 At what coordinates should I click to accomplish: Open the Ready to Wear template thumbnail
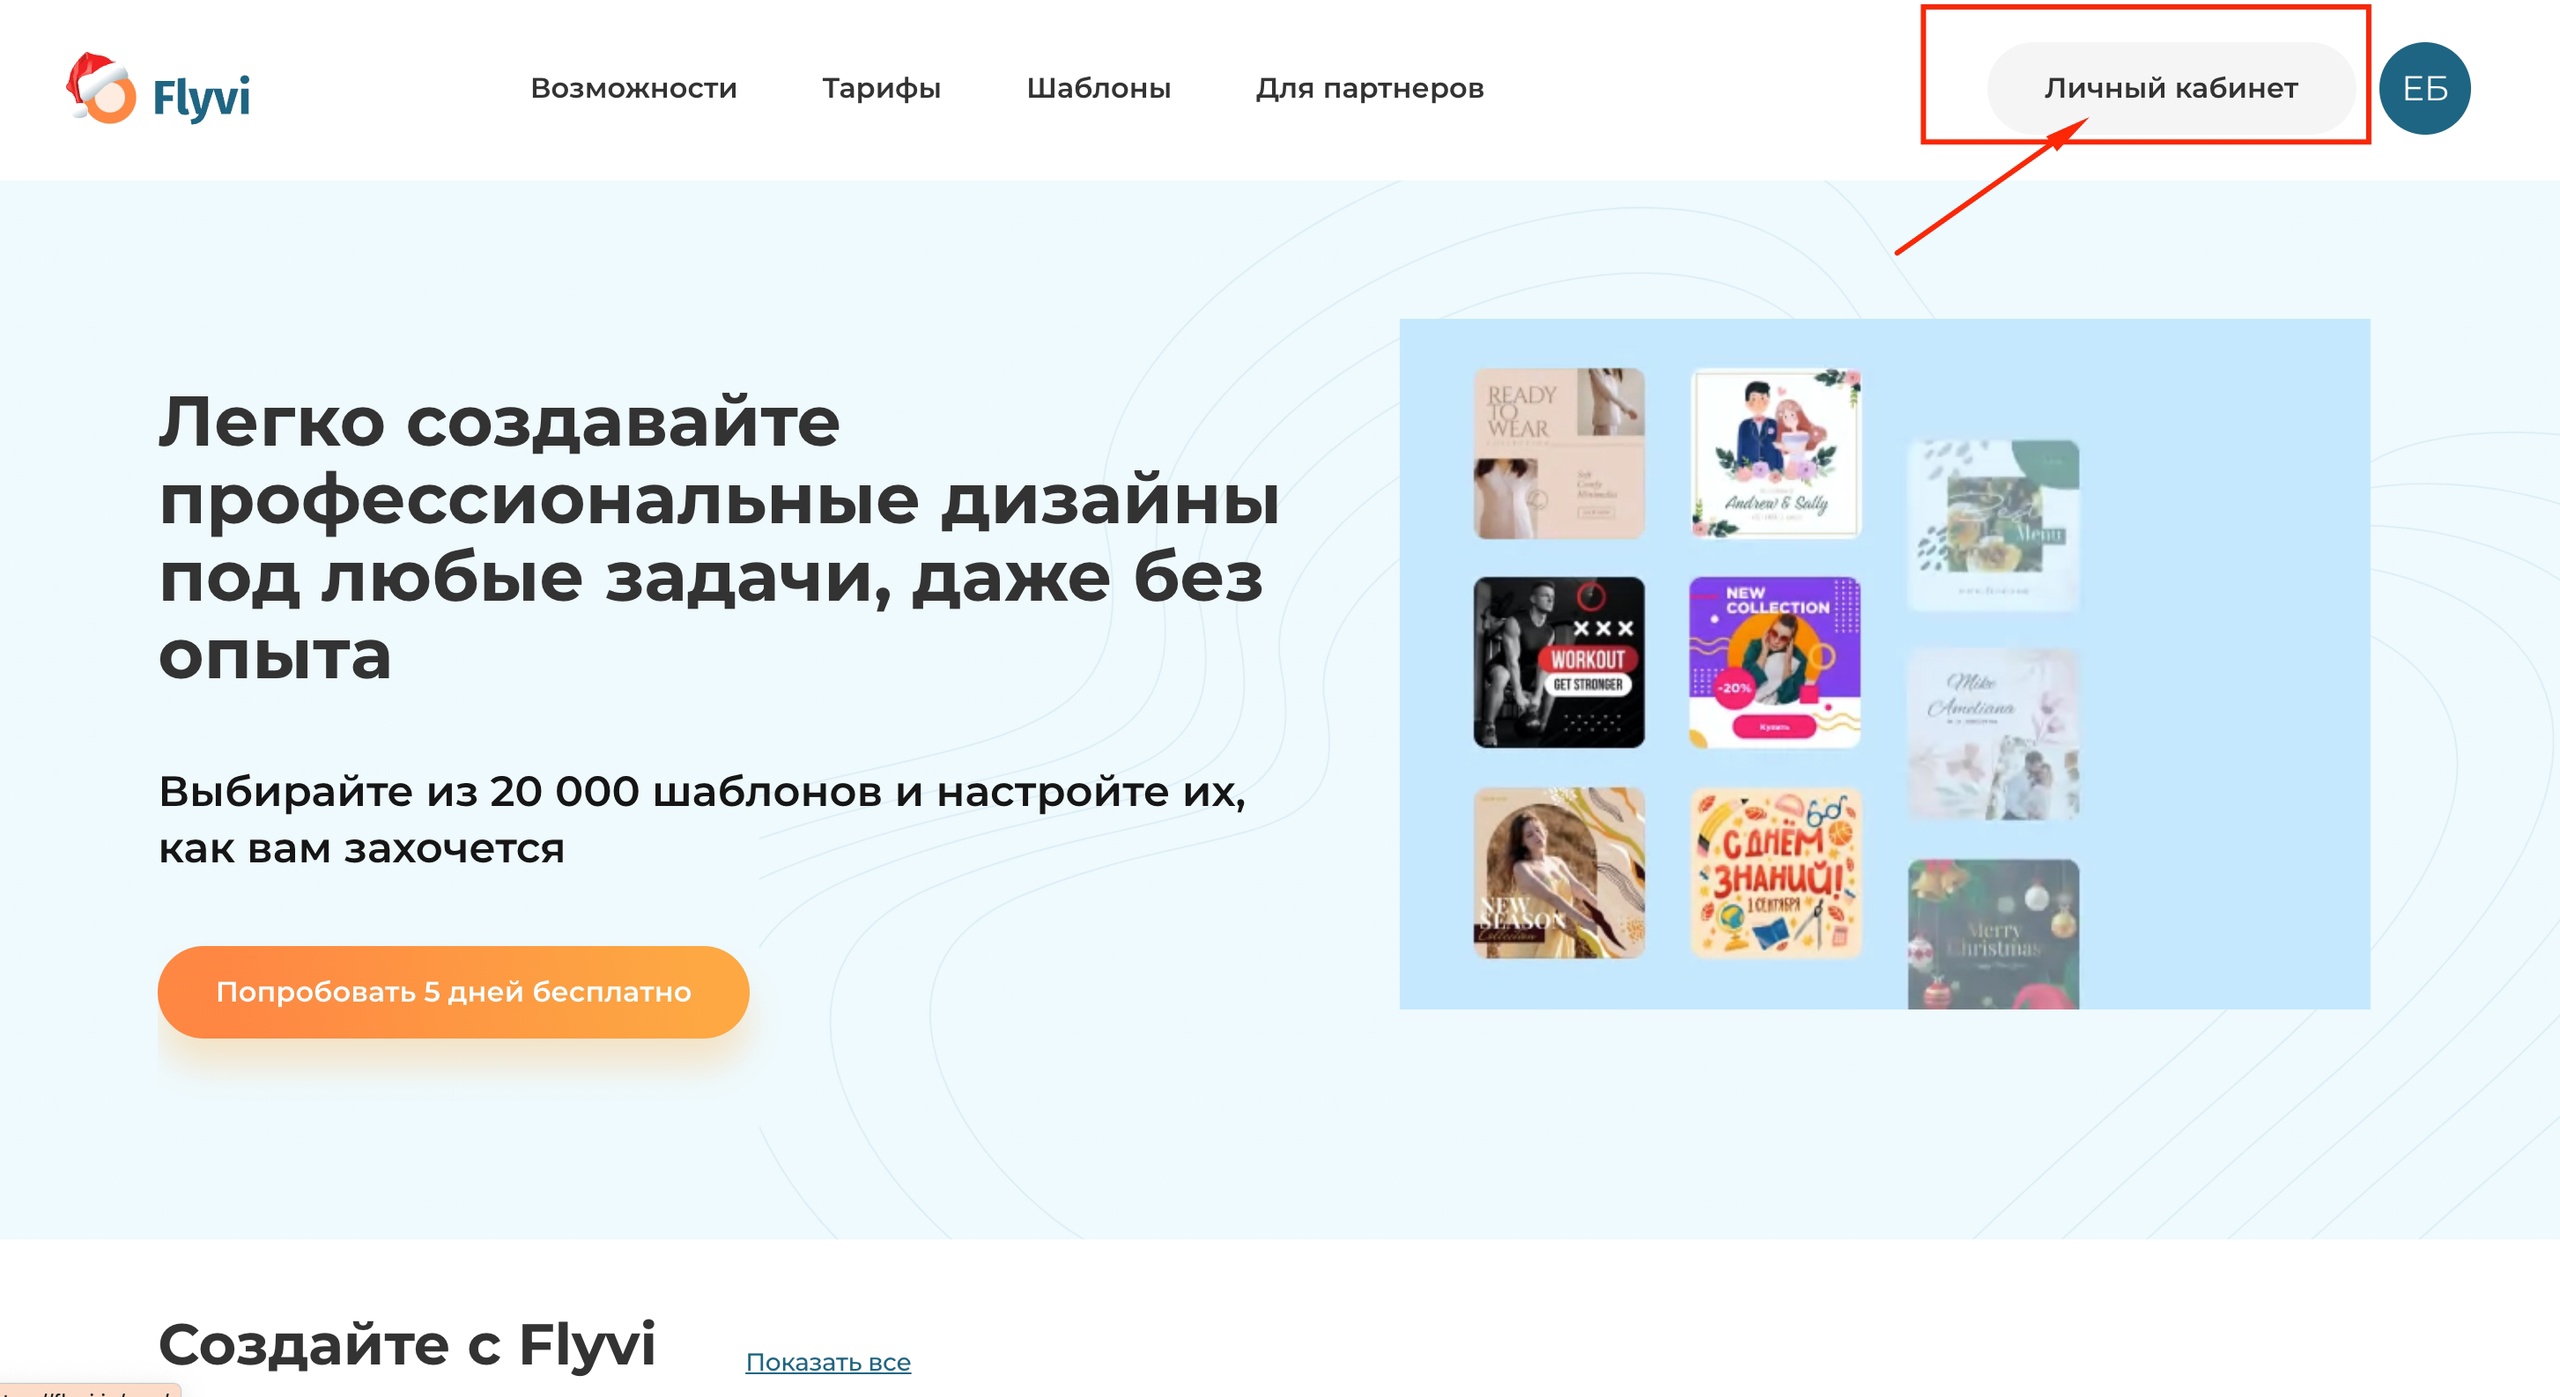point(1558,453)
